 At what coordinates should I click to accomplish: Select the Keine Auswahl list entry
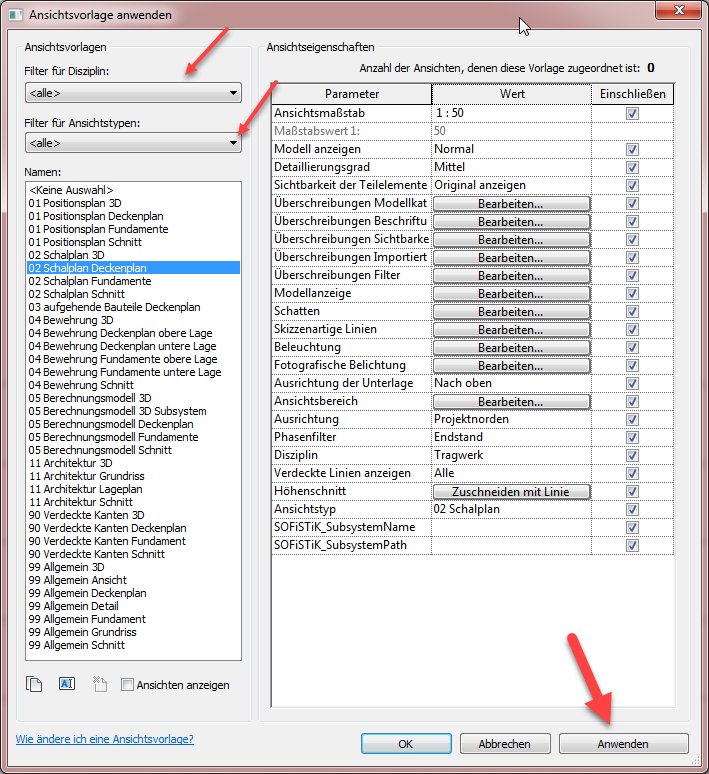71,190
